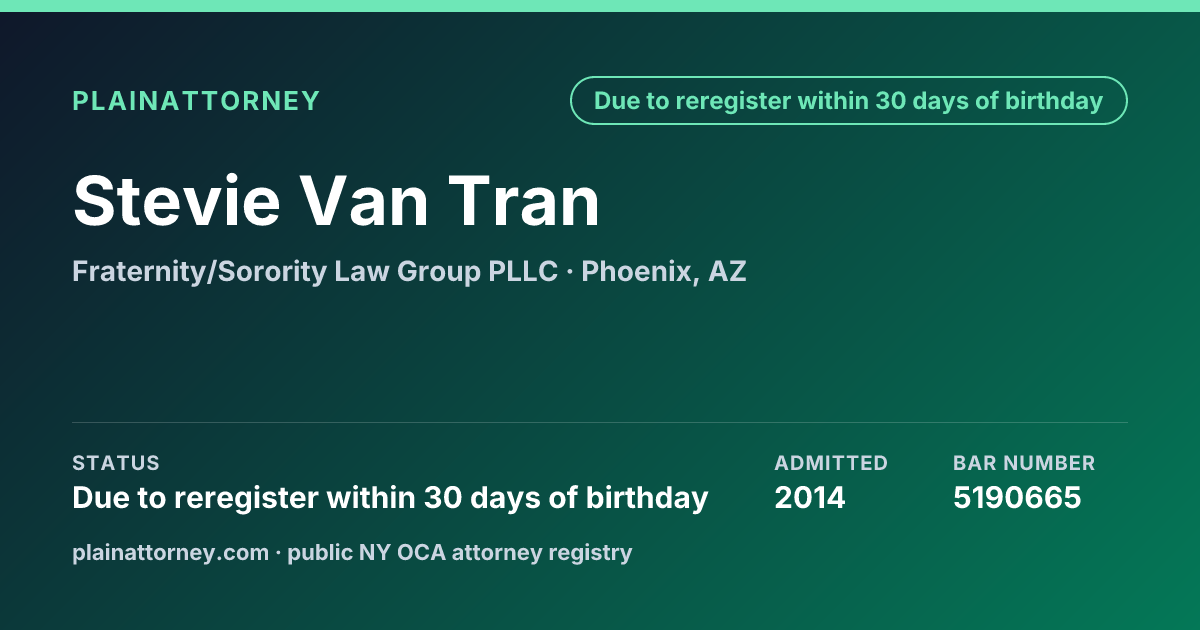
Task: Click the mint green accent bar at top
Action: pyautogui.click(x=600, y=6)
